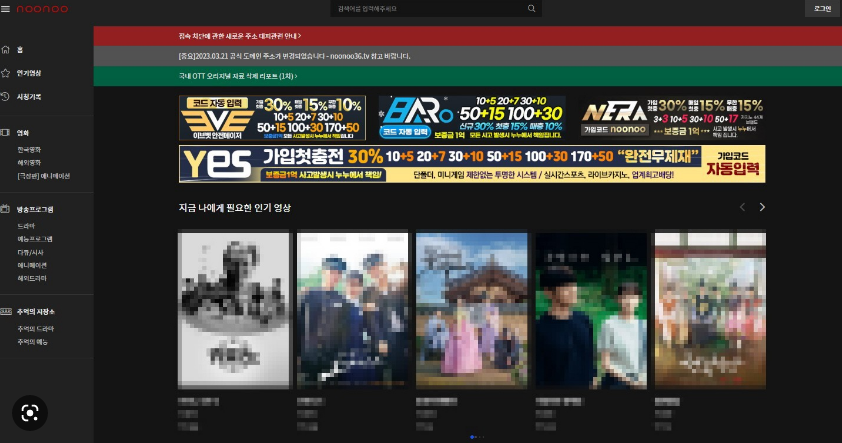Click the icon next to 추억의 저장소
The image size is (842, 443).
5,311
